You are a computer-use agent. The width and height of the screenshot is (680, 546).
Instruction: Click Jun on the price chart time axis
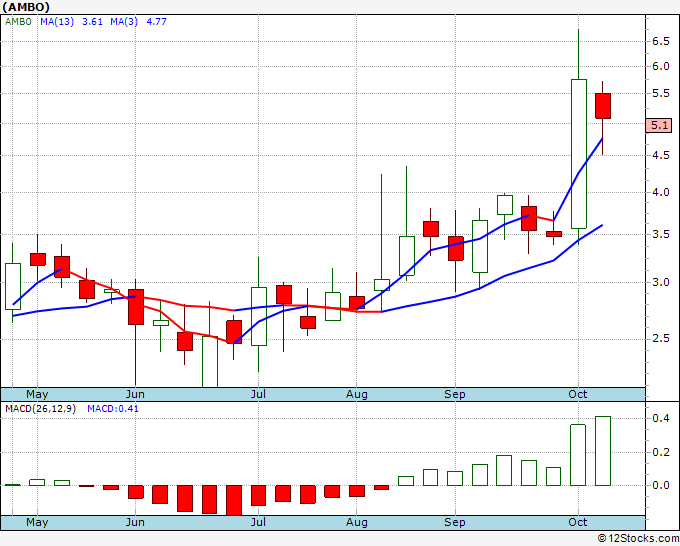pyautogui.click(x=135, y=394)
